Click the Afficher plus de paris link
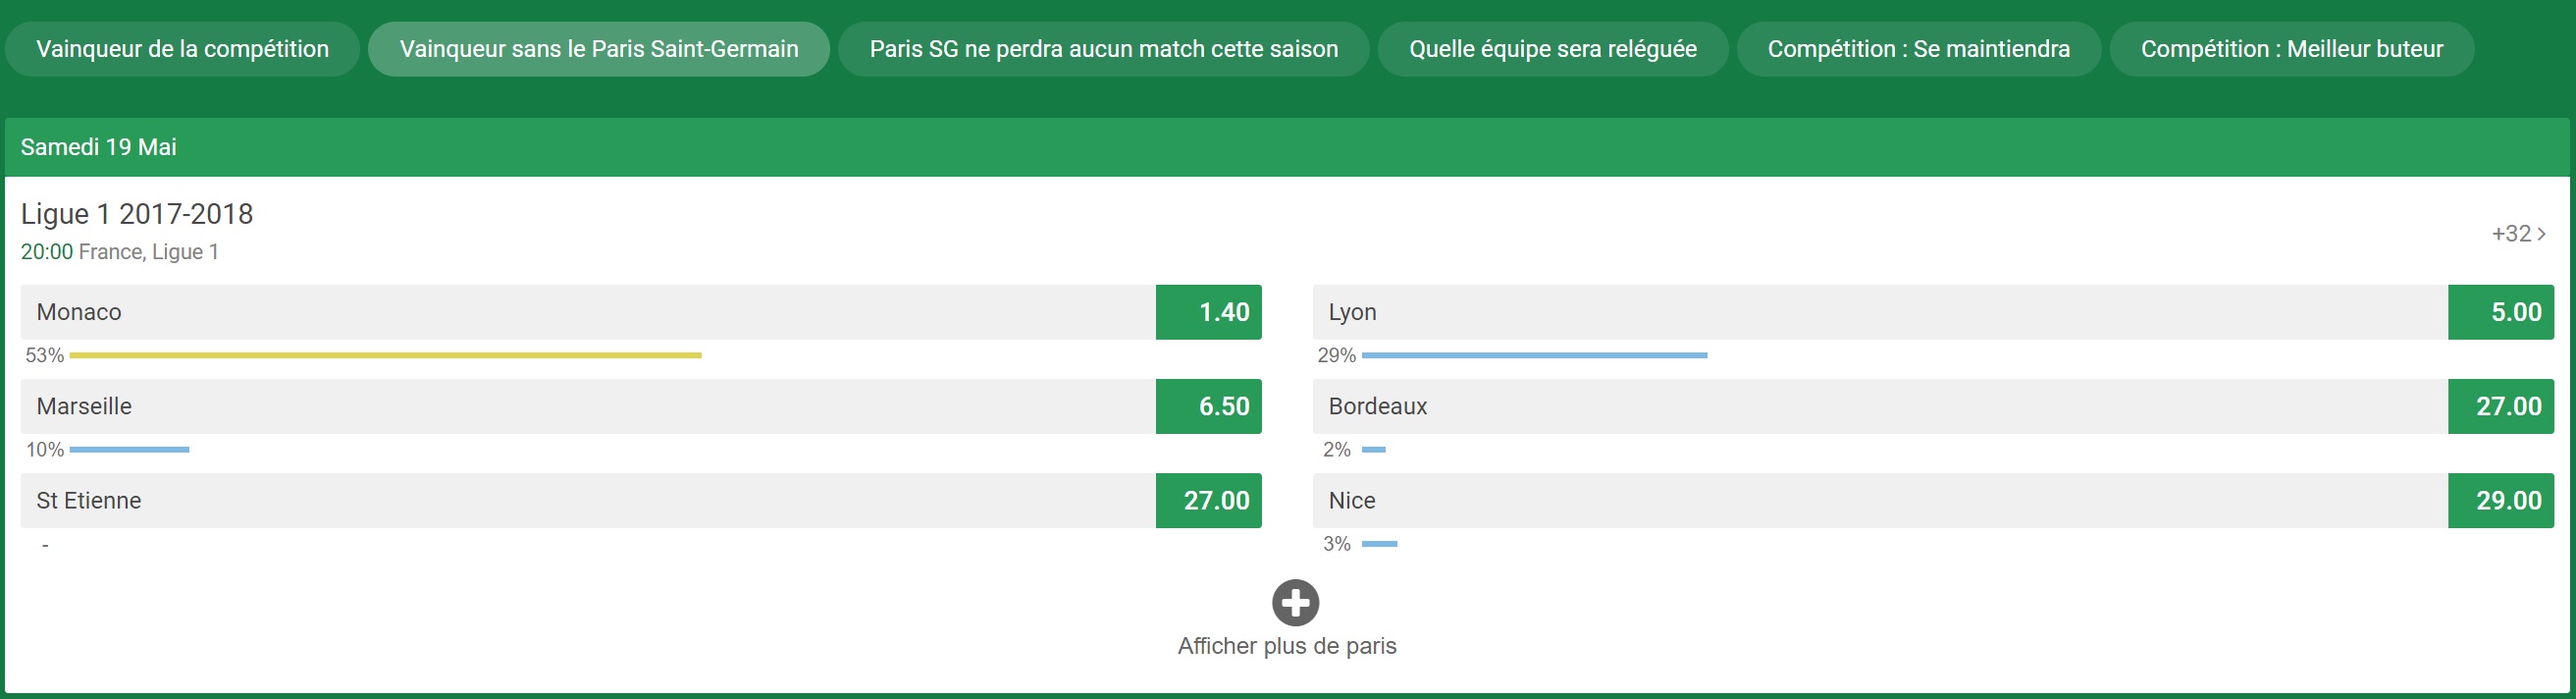Screen dimensions: 2576x699 click(x=1287, y=646)
